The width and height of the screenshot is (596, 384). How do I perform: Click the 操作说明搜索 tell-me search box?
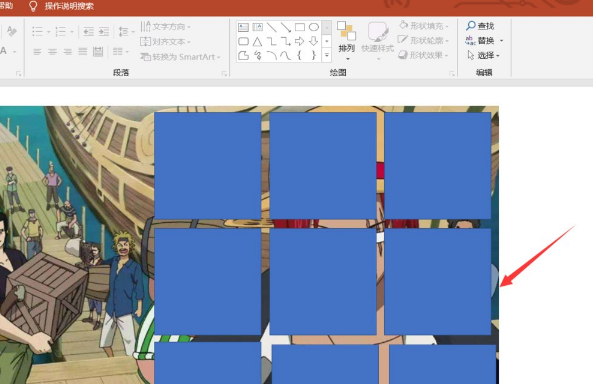(x=69, y=6)
